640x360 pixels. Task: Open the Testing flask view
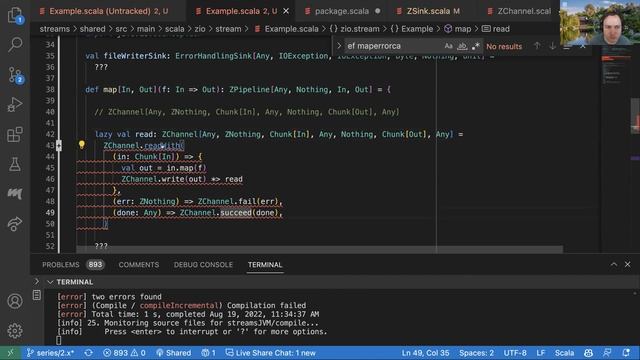(15, 164)
